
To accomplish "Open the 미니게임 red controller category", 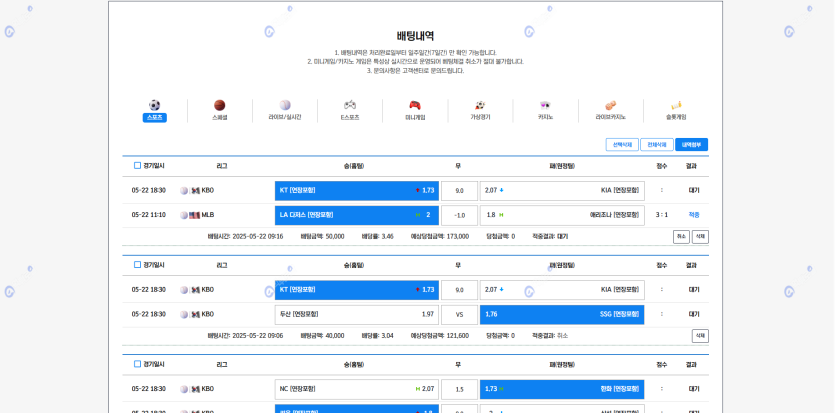I will click(415, 106).
